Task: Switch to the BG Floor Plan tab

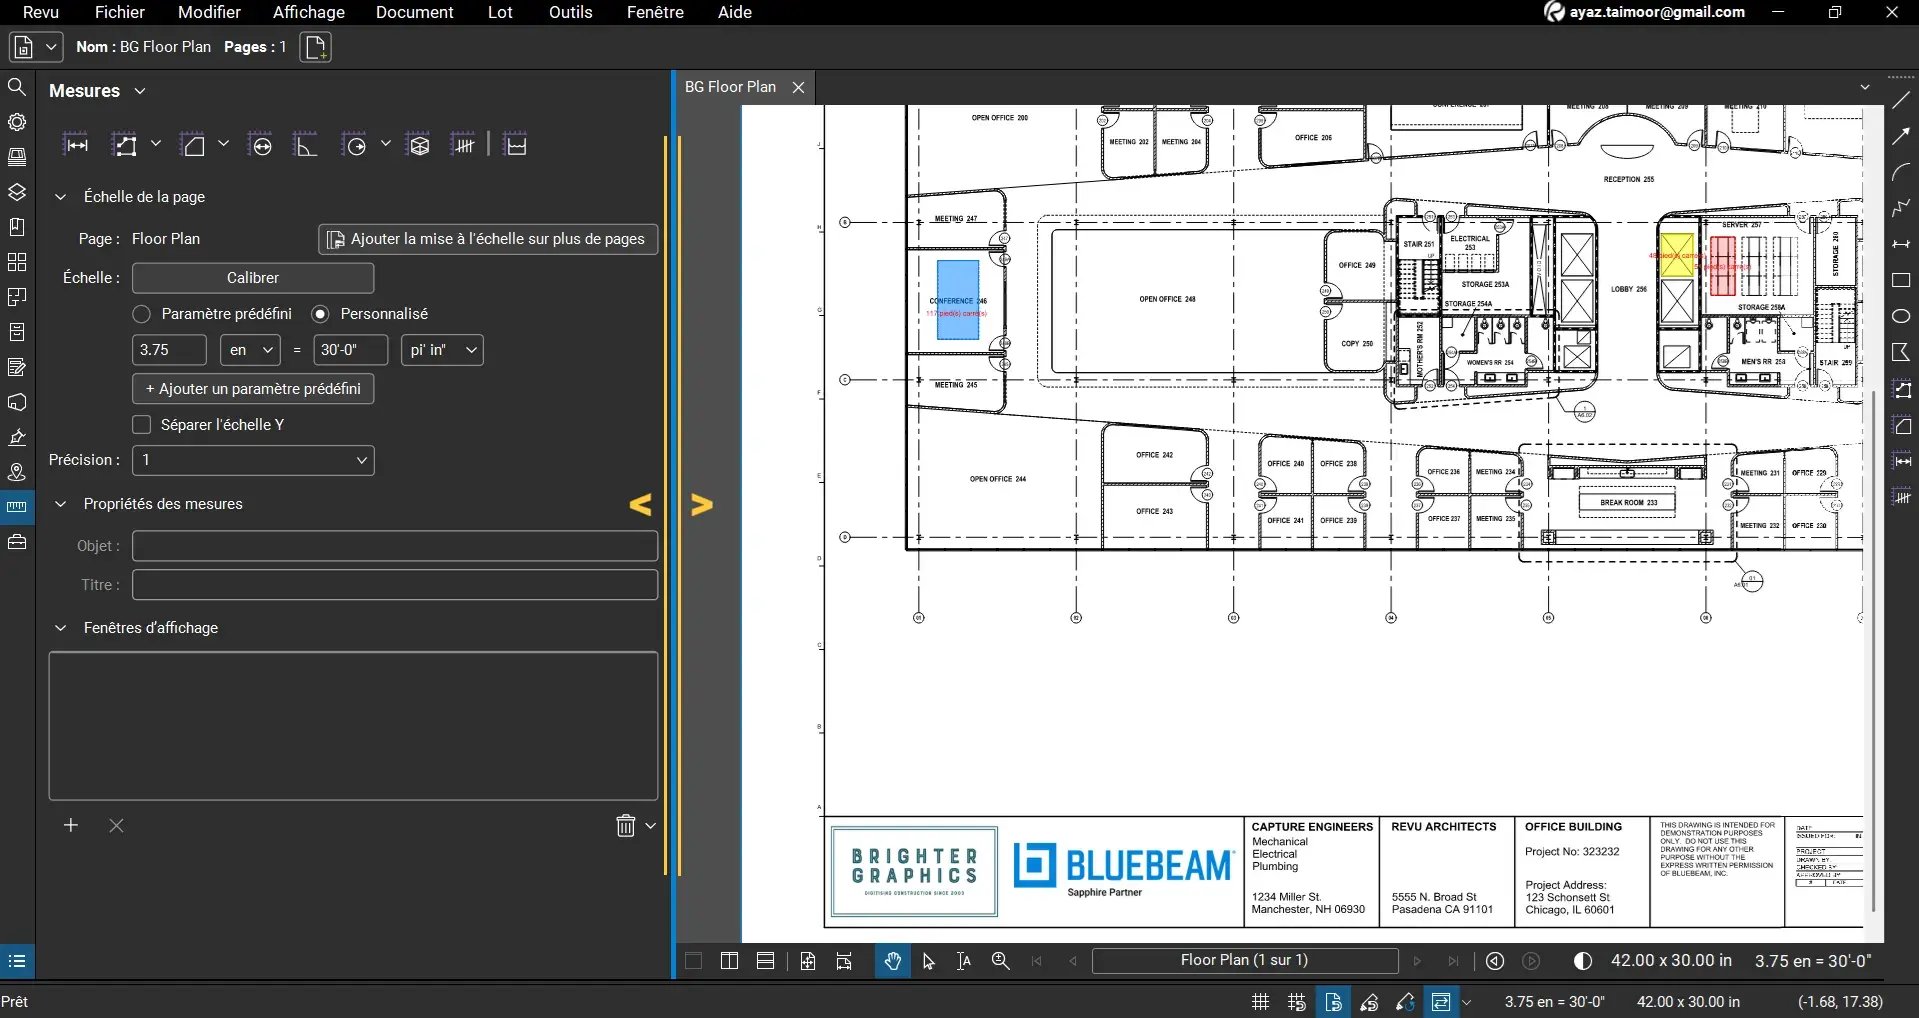Action: point(731,87)
